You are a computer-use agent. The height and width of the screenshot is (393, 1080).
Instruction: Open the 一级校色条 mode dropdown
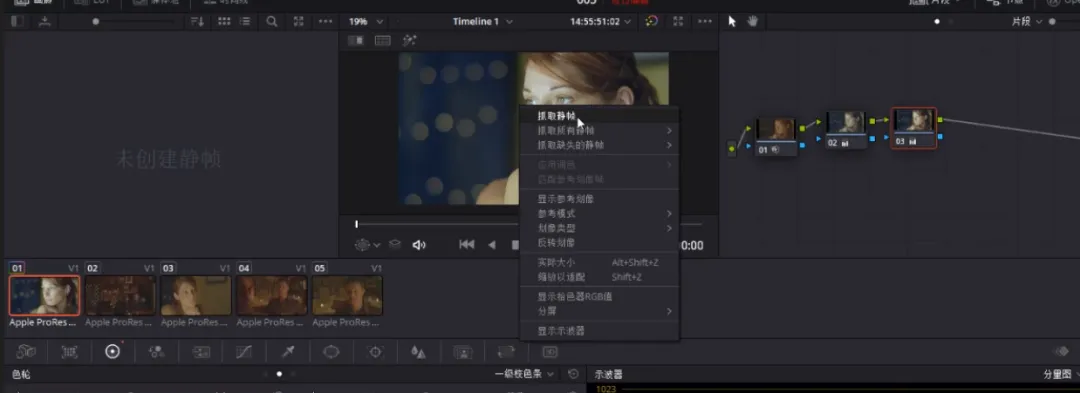(x=524, y=374)
